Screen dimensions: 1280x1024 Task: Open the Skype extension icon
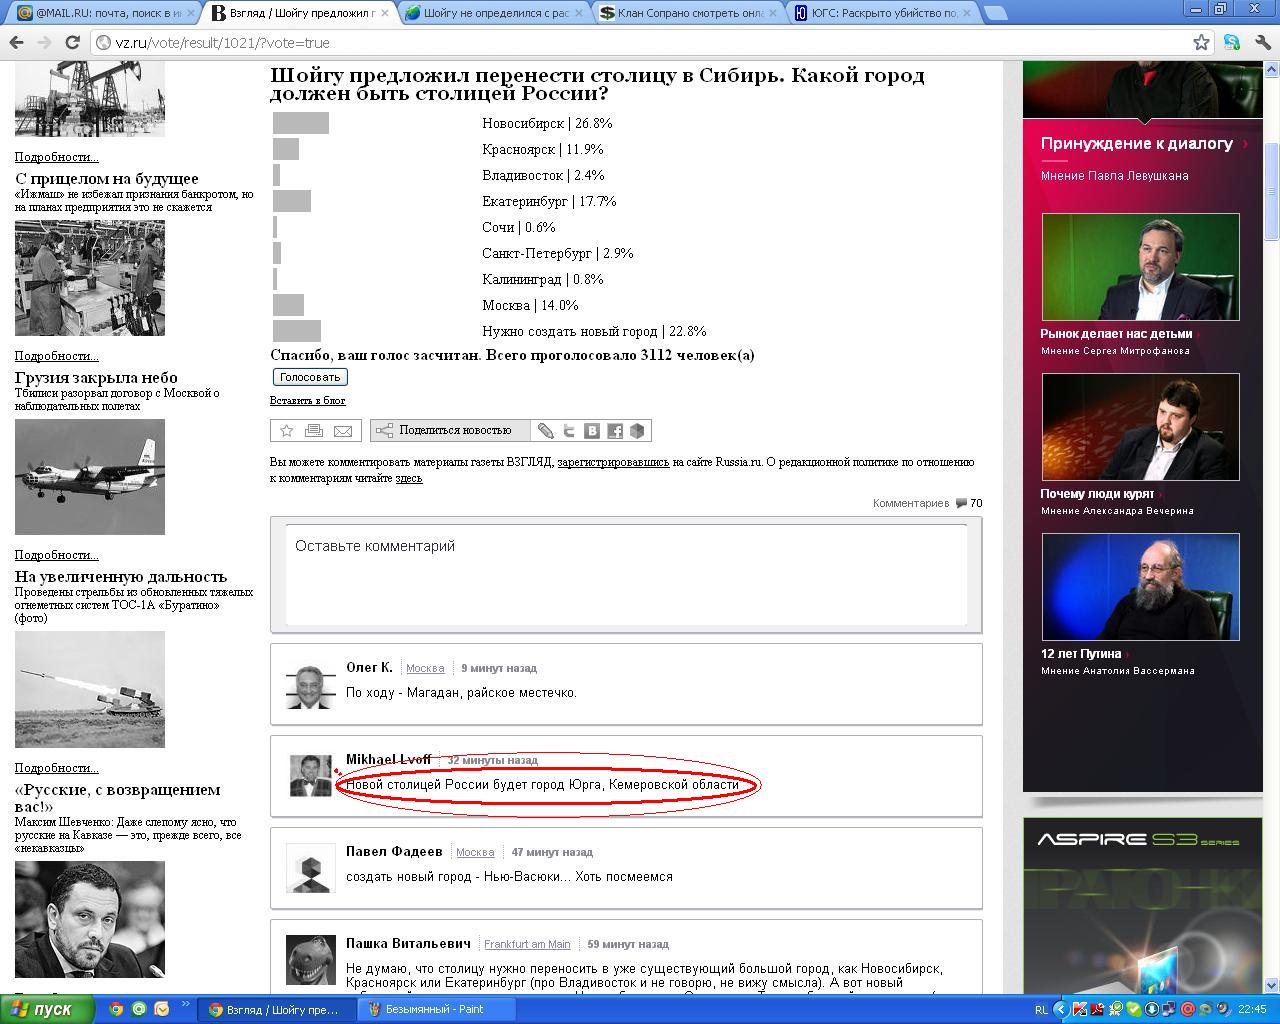[x=1232, y=42]
